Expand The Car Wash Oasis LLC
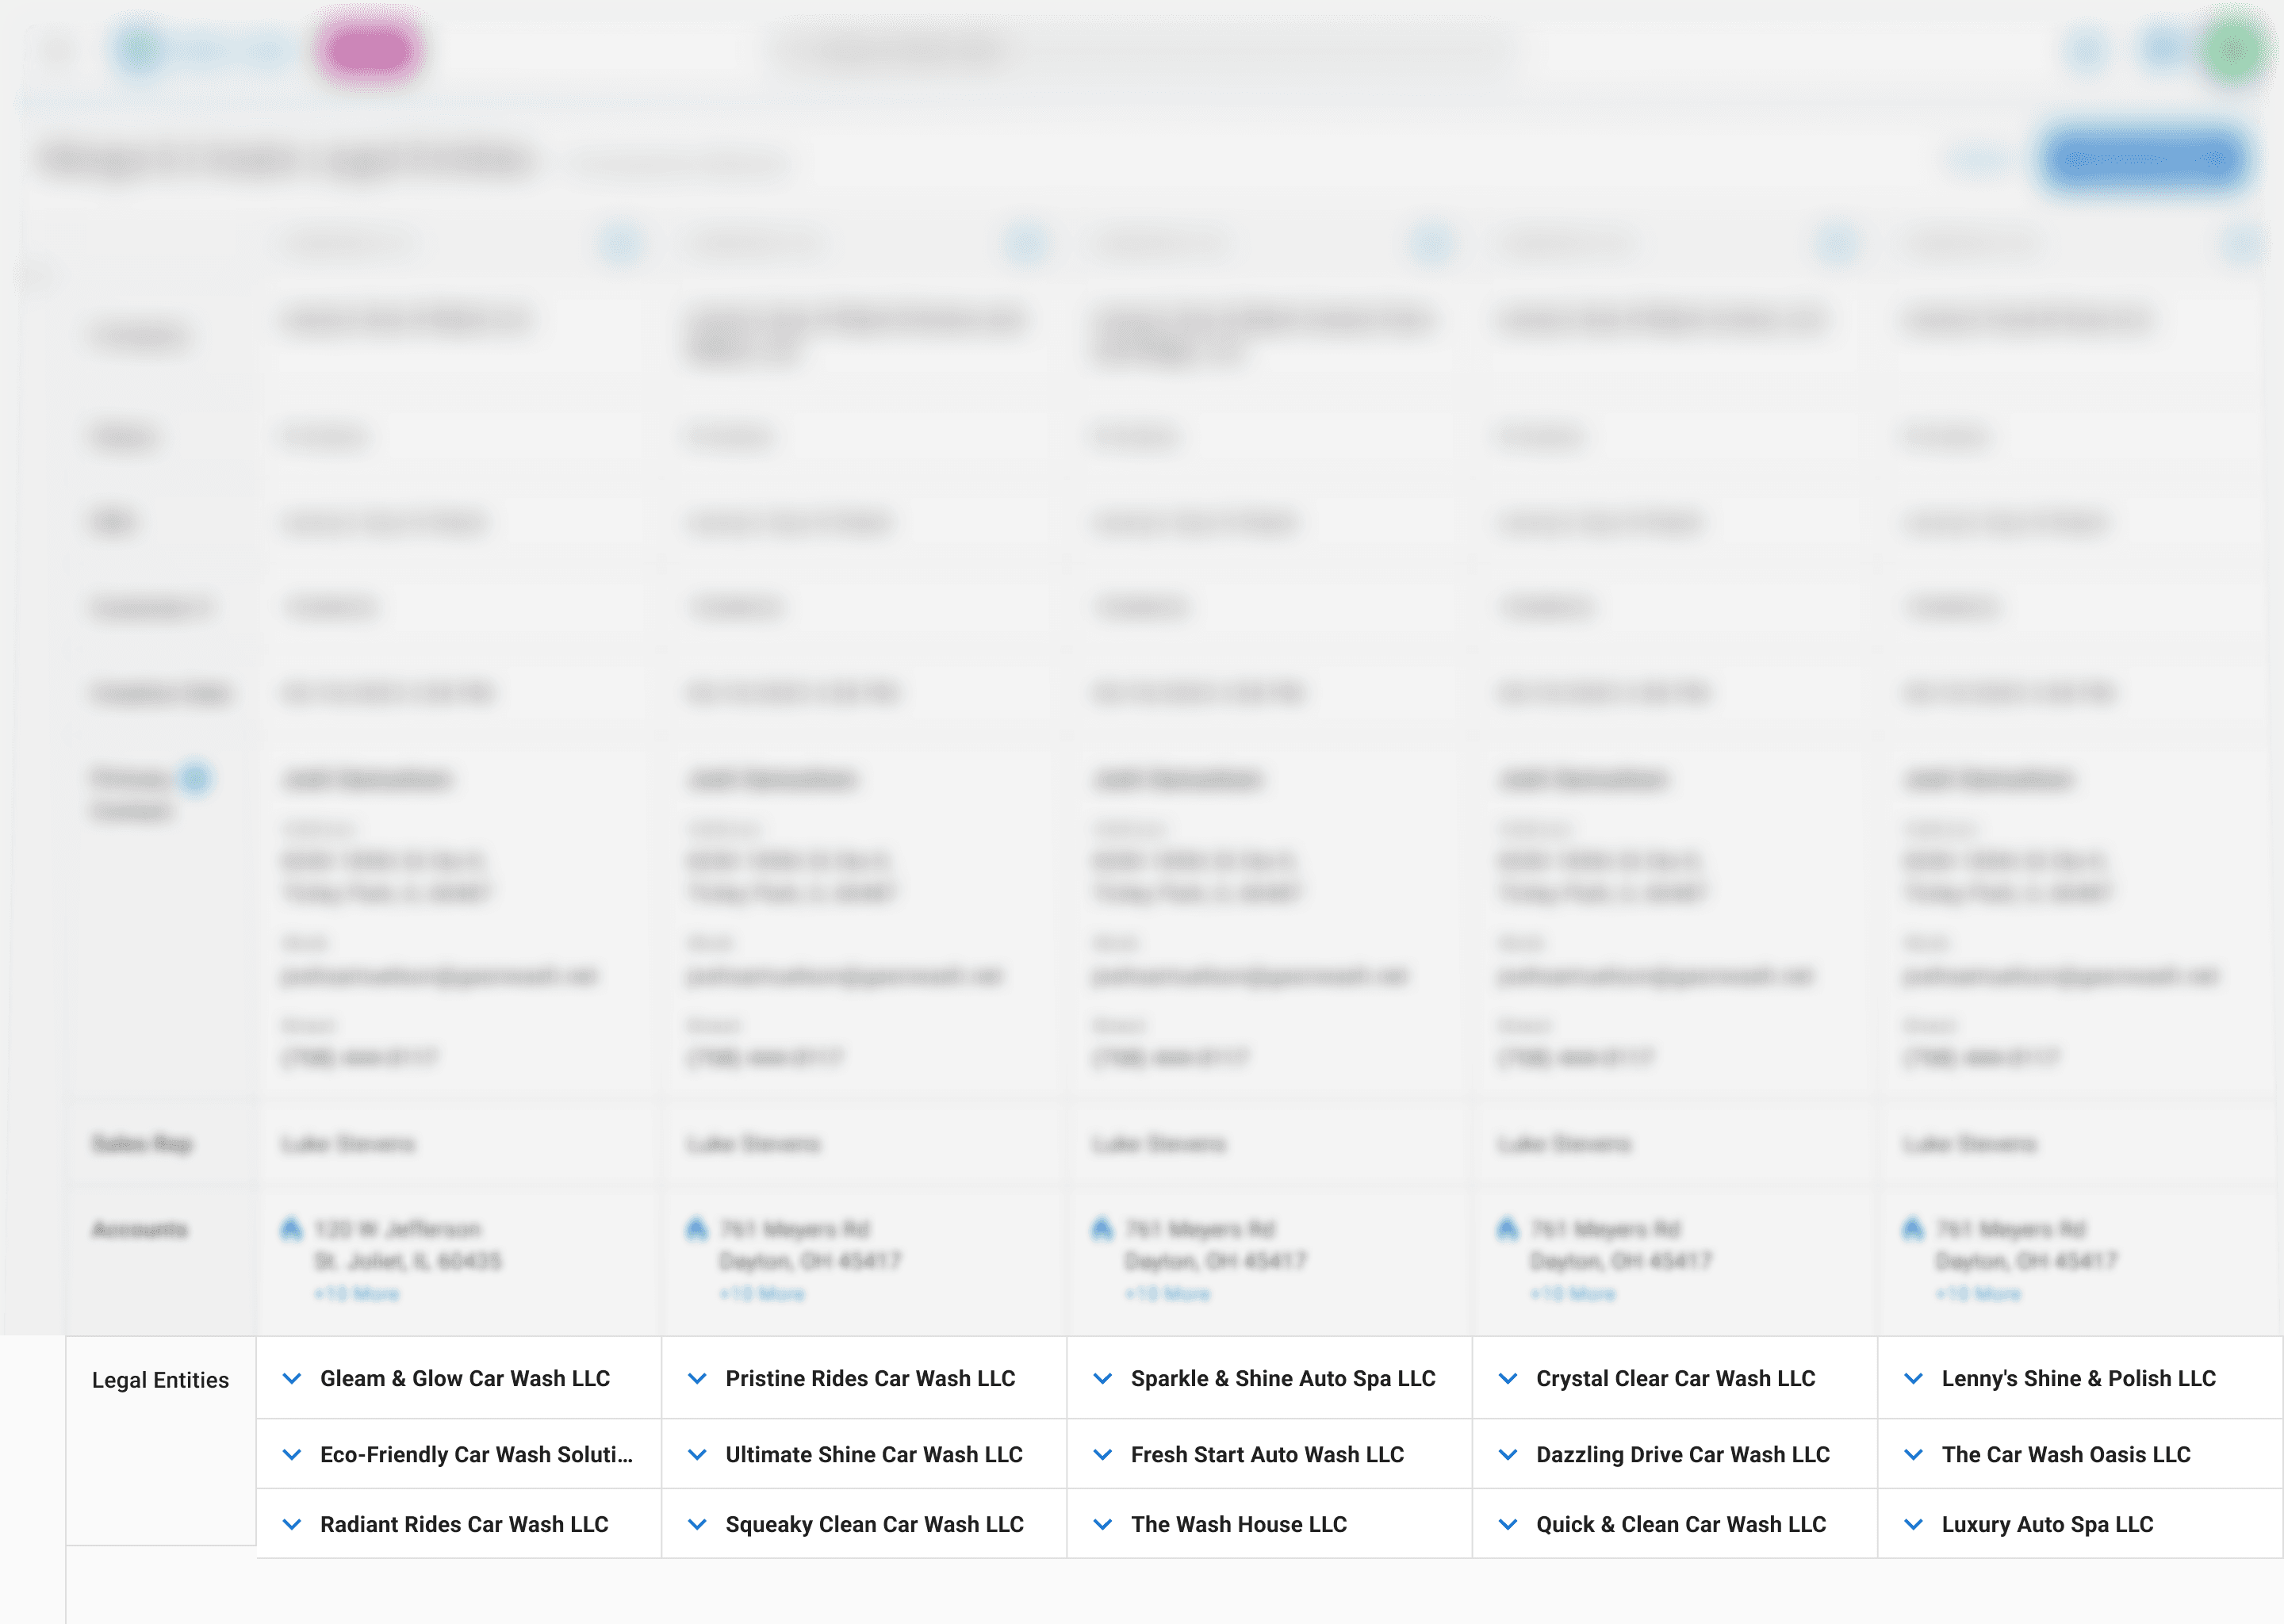 (x=1914, y=1455)
